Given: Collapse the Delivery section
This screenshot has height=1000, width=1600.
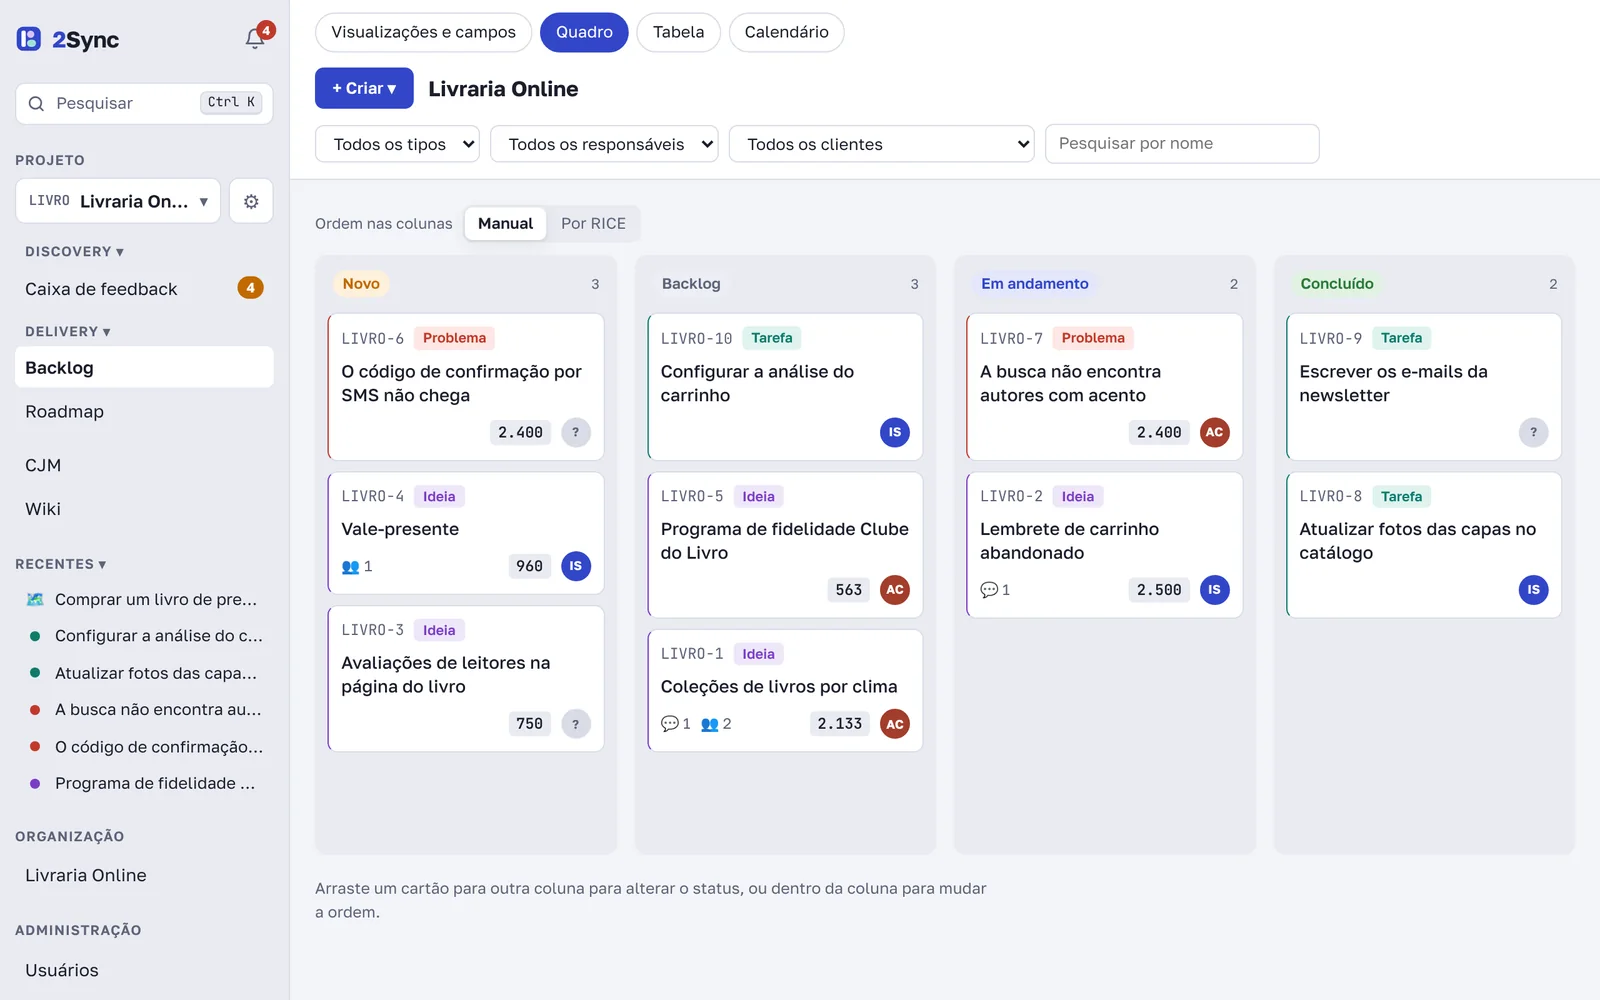Looking at the screenshot, I should coord(68,332).
